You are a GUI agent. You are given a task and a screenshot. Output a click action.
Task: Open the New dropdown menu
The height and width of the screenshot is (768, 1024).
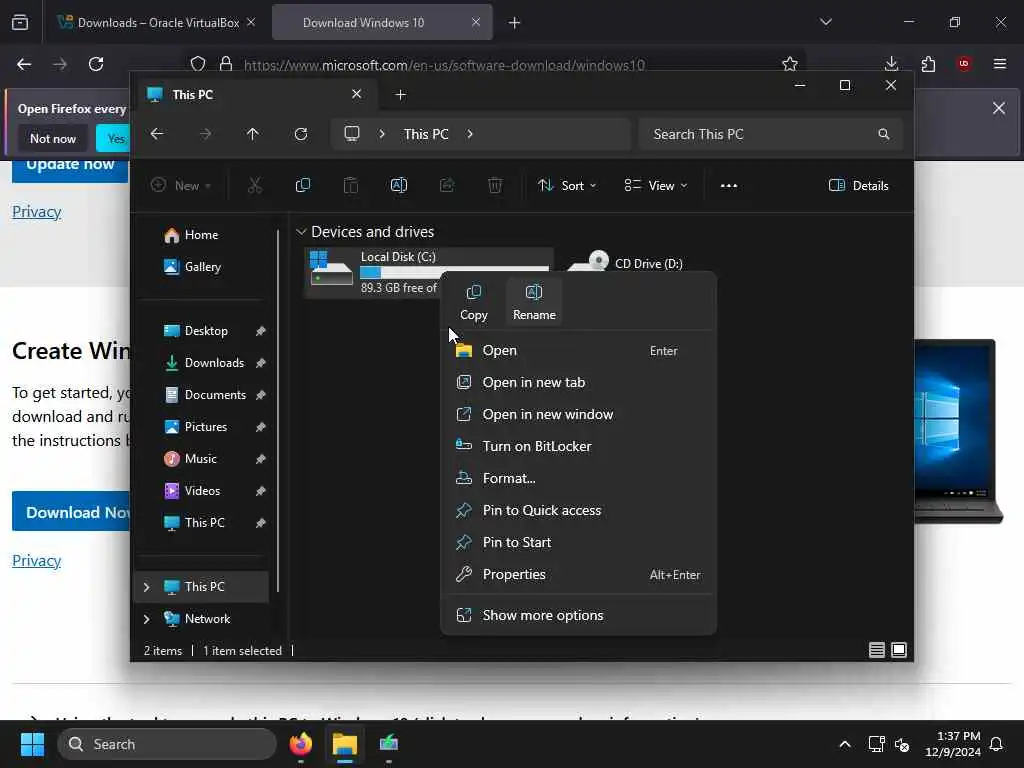pos(181,186)
